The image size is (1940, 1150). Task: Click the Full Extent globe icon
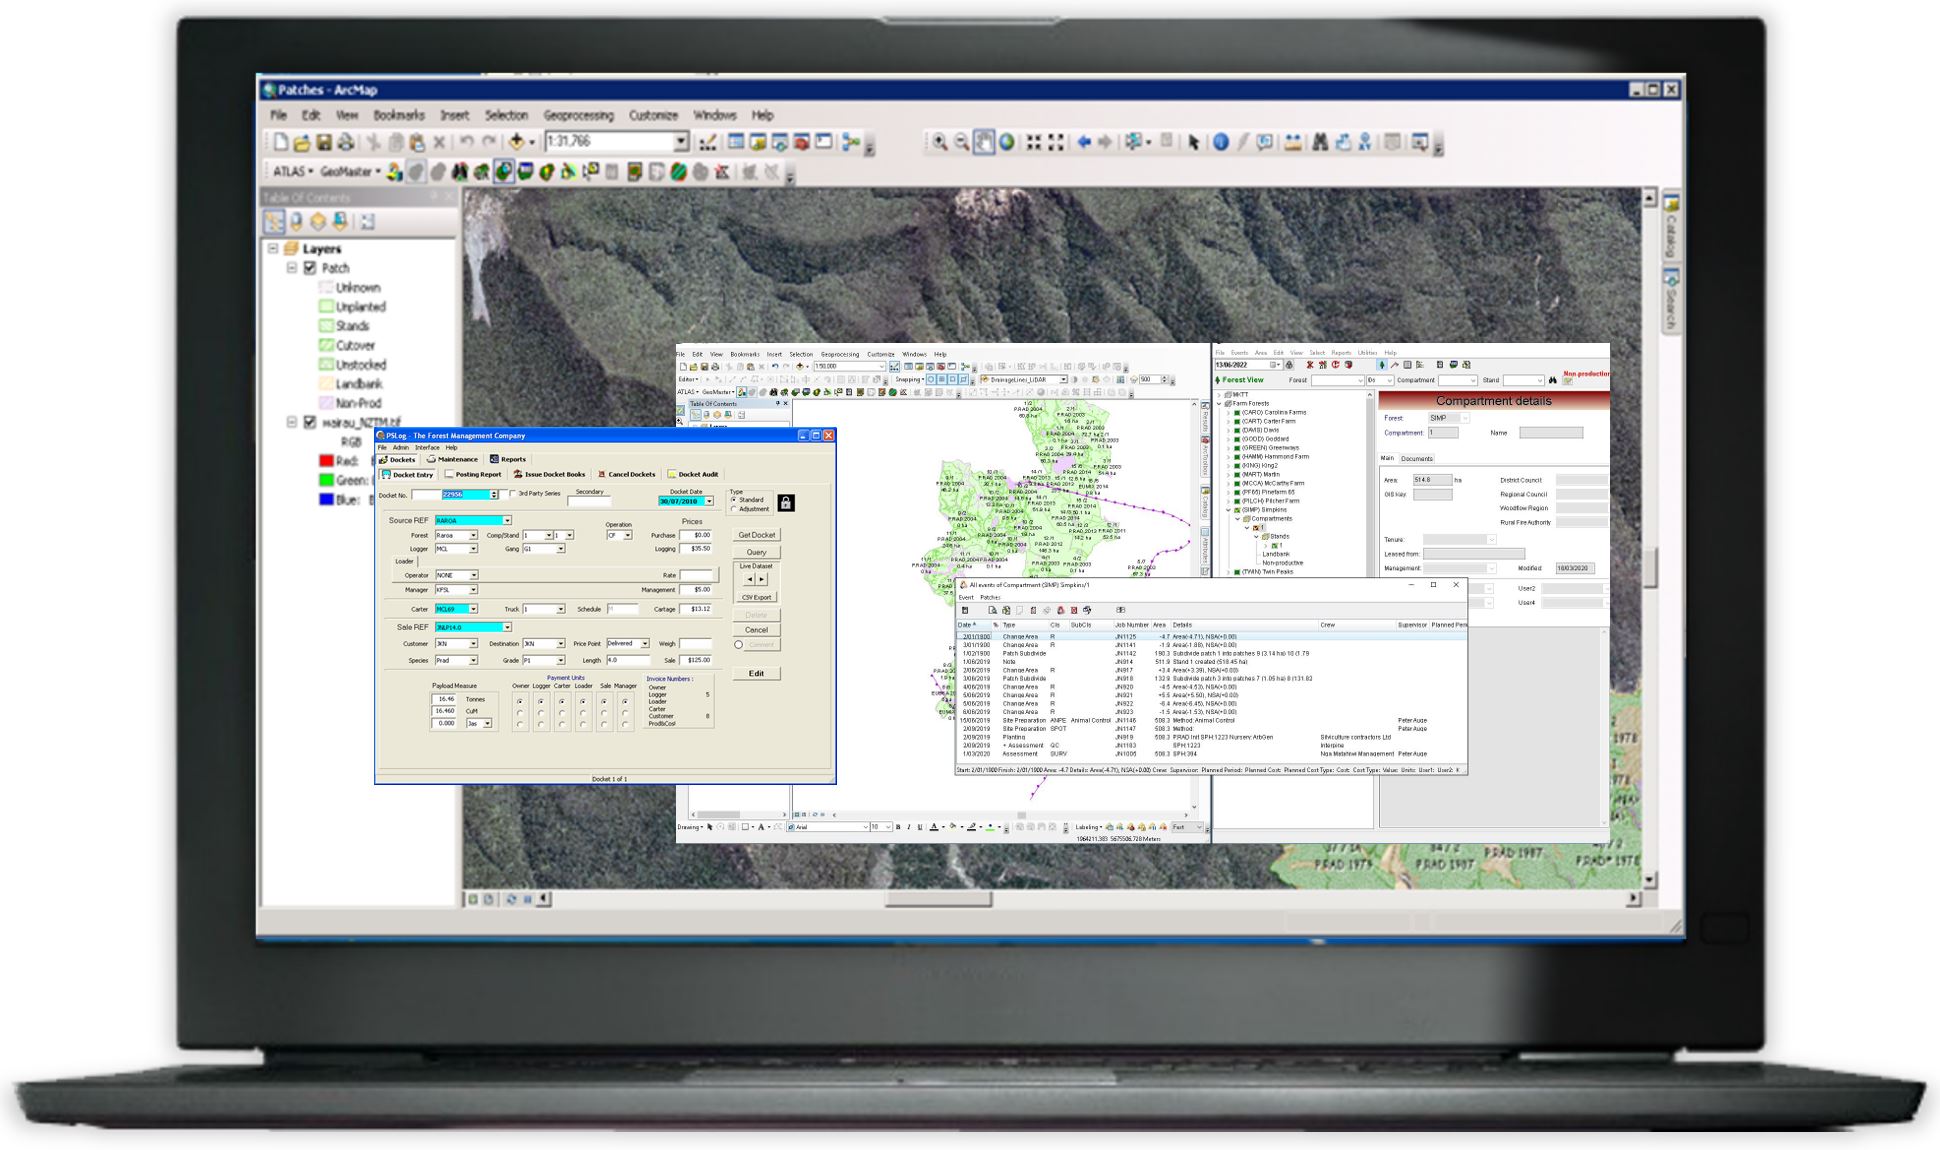(1007, 143)
